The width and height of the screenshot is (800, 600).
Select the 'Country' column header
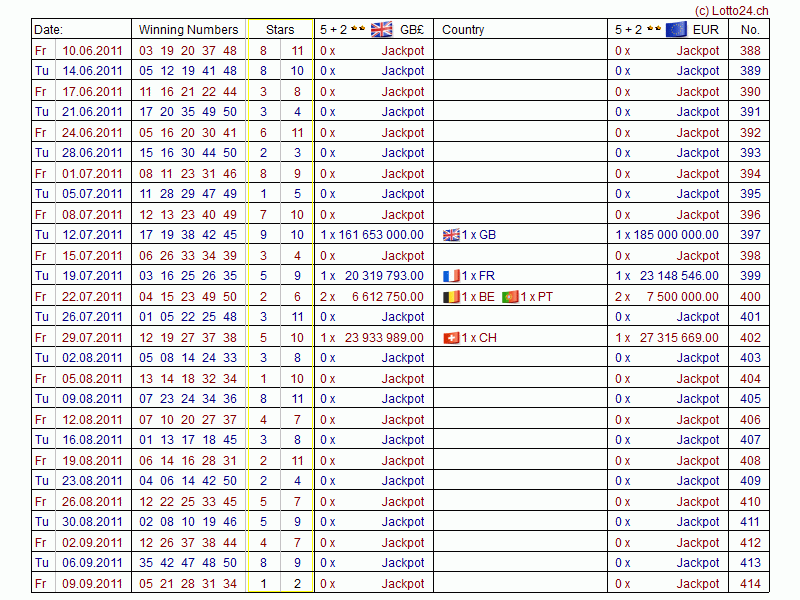(463, 30)
